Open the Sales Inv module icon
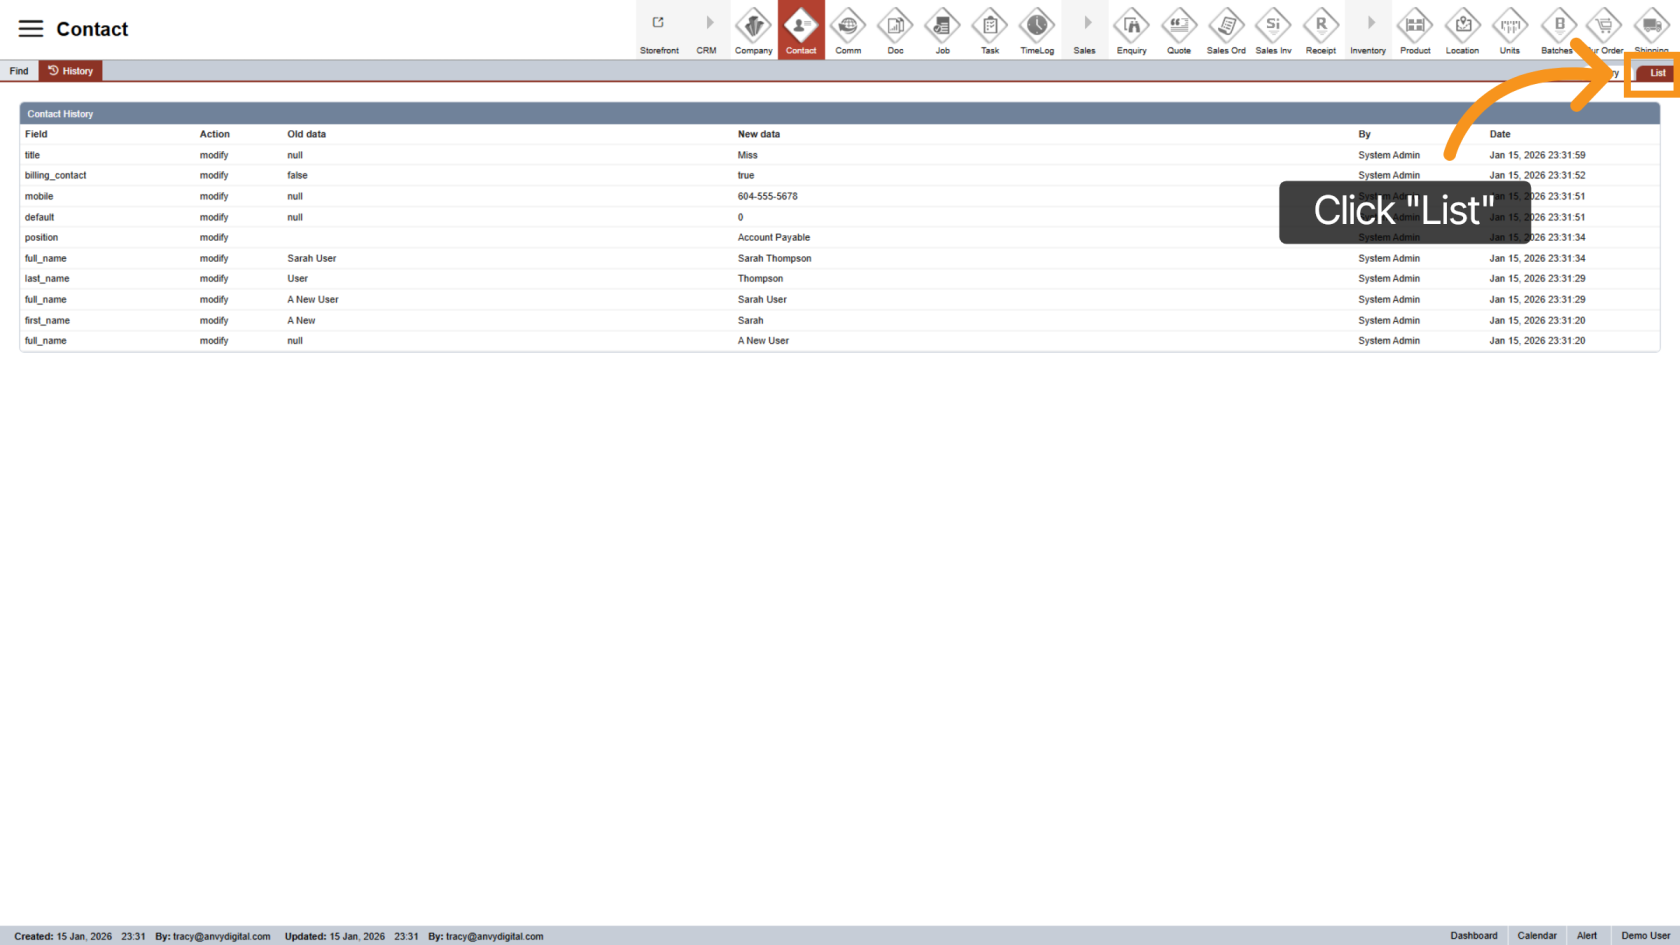The width and height of the screenshot is (1680, 945). 1273,26
